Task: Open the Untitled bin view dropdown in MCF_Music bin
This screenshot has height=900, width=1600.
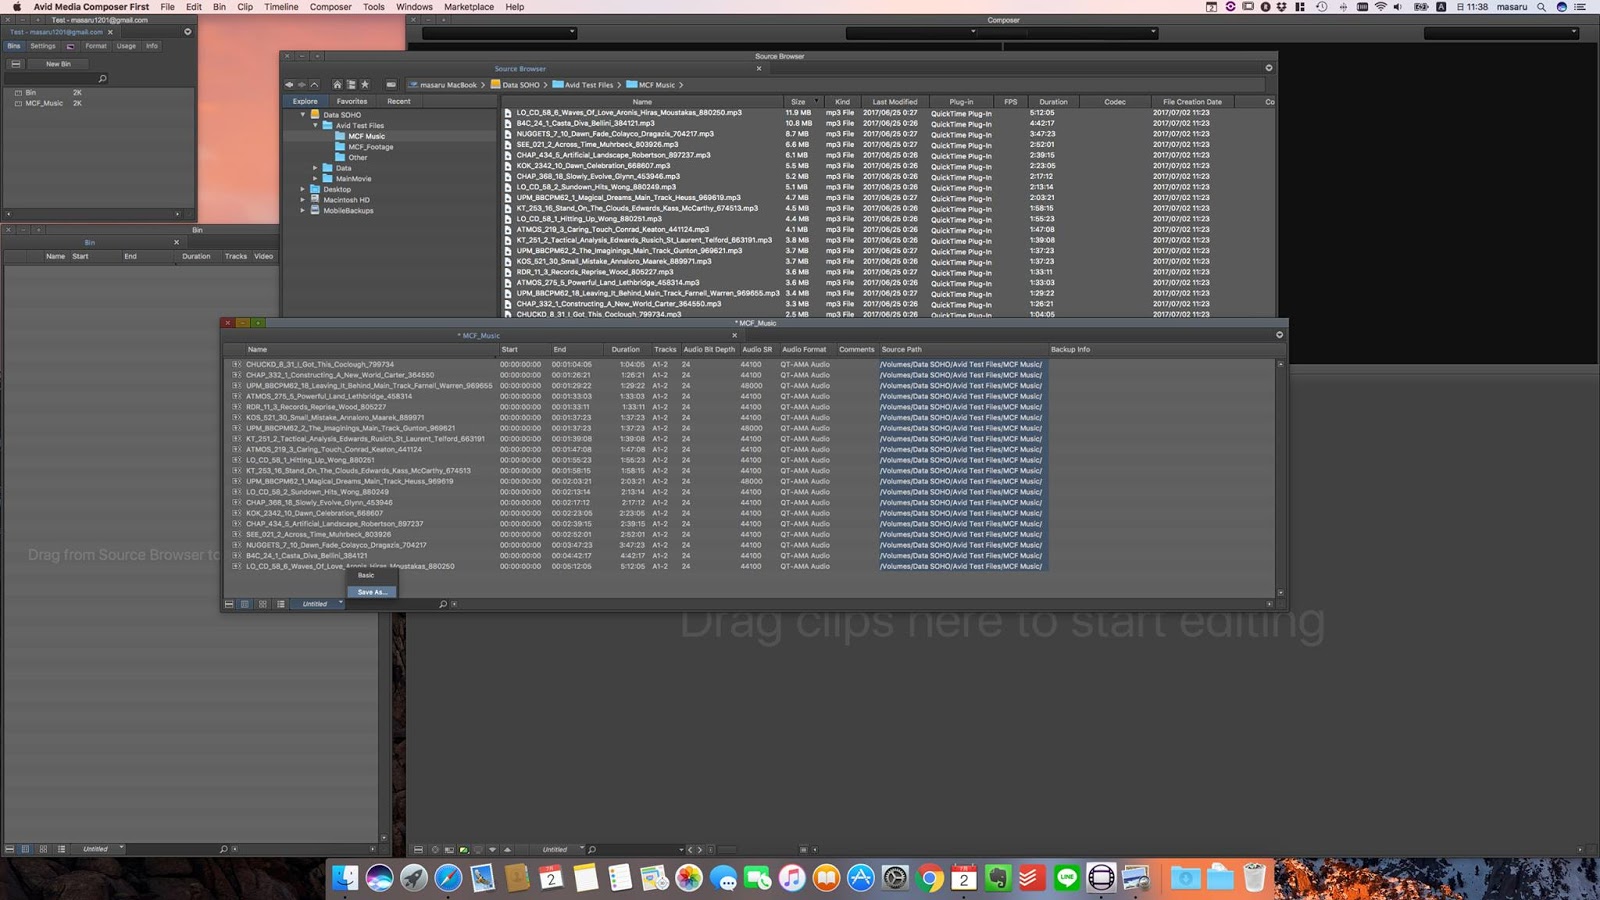Action: click(319, 604)
